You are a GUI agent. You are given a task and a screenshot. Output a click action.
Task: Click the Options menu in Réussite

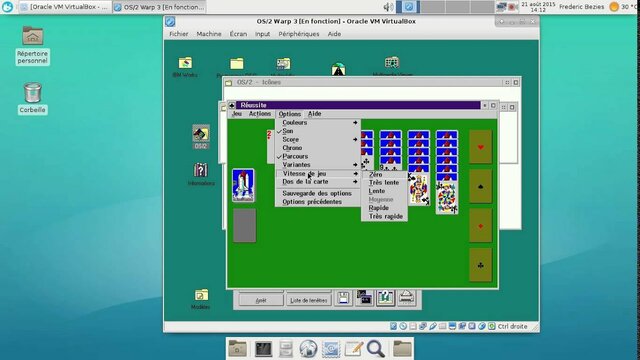tap(289, 114)
